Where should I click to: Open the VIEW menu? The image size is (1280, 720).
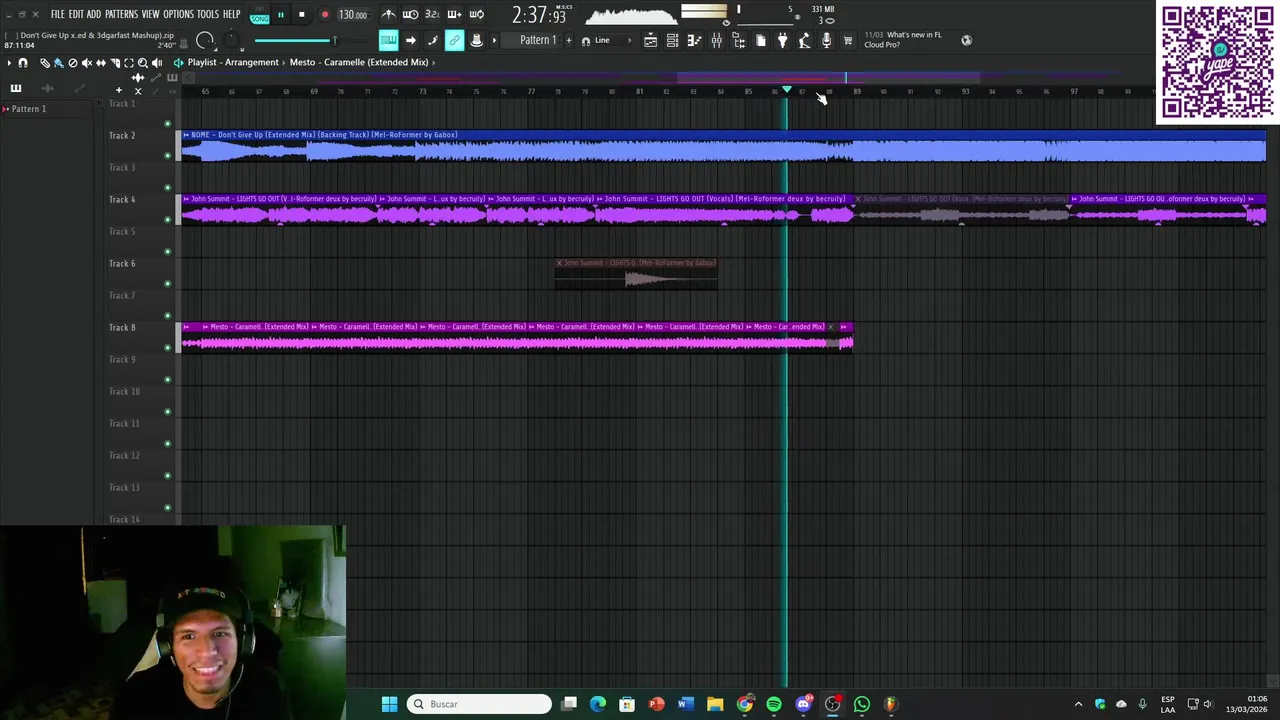click(x=150, y=14)
